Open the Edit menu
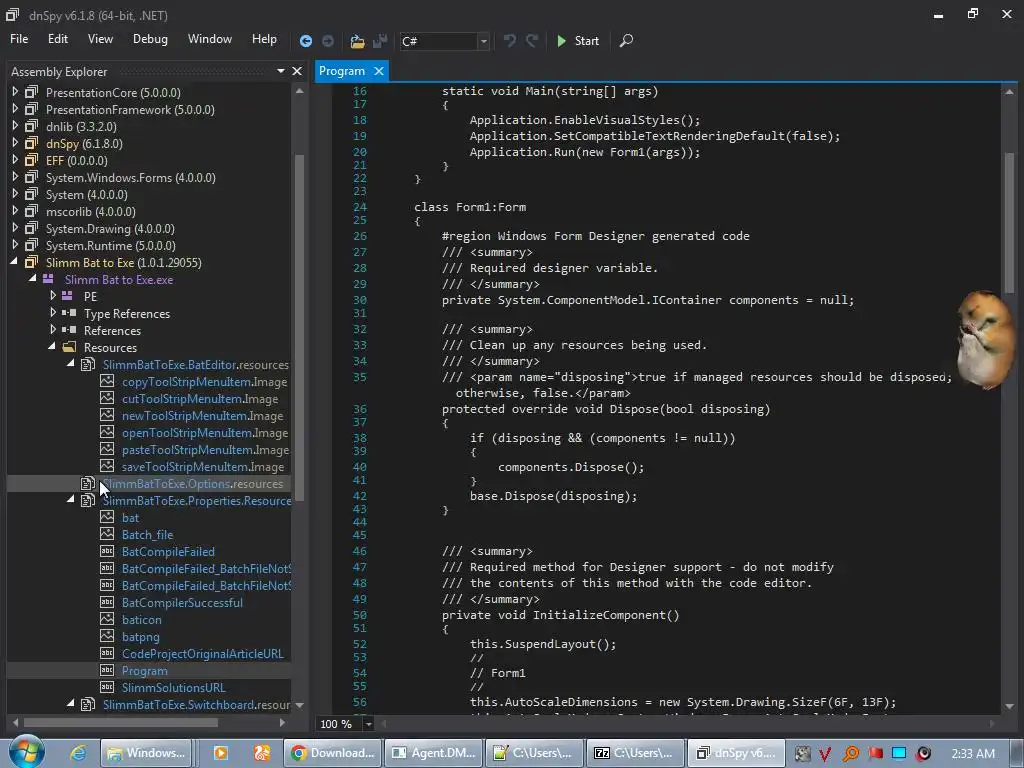1024x768 pixels. [x=57, y=39]
